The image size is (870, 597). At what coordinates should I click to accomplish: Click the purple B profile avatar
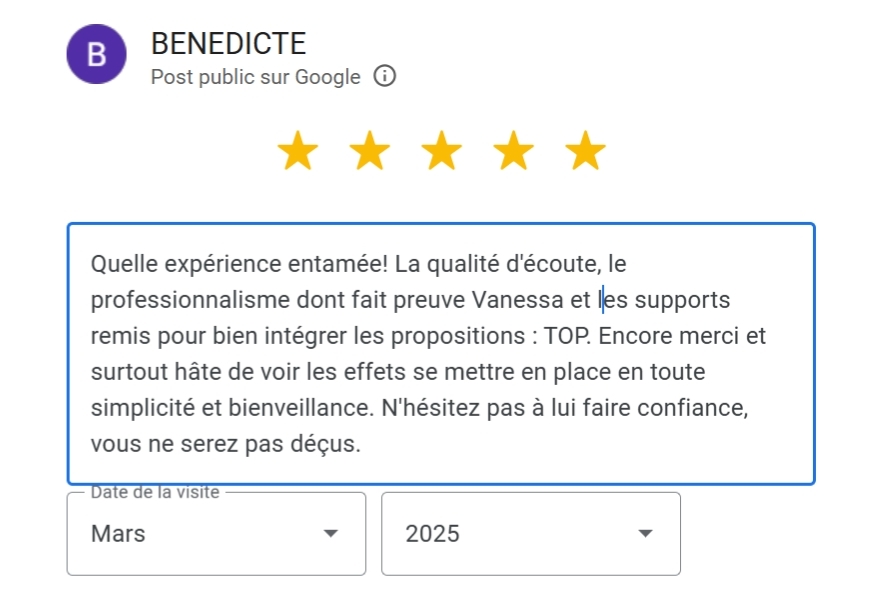pyautogui.click(x=96, y=54)
